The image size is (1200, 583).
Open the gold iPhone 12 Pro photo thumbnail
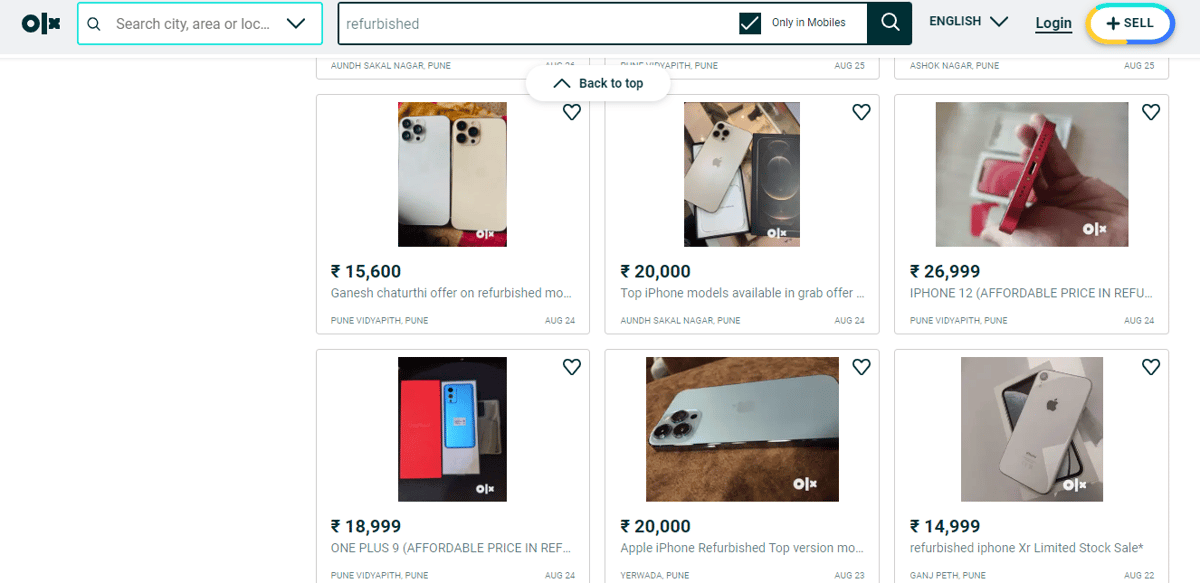742,174
